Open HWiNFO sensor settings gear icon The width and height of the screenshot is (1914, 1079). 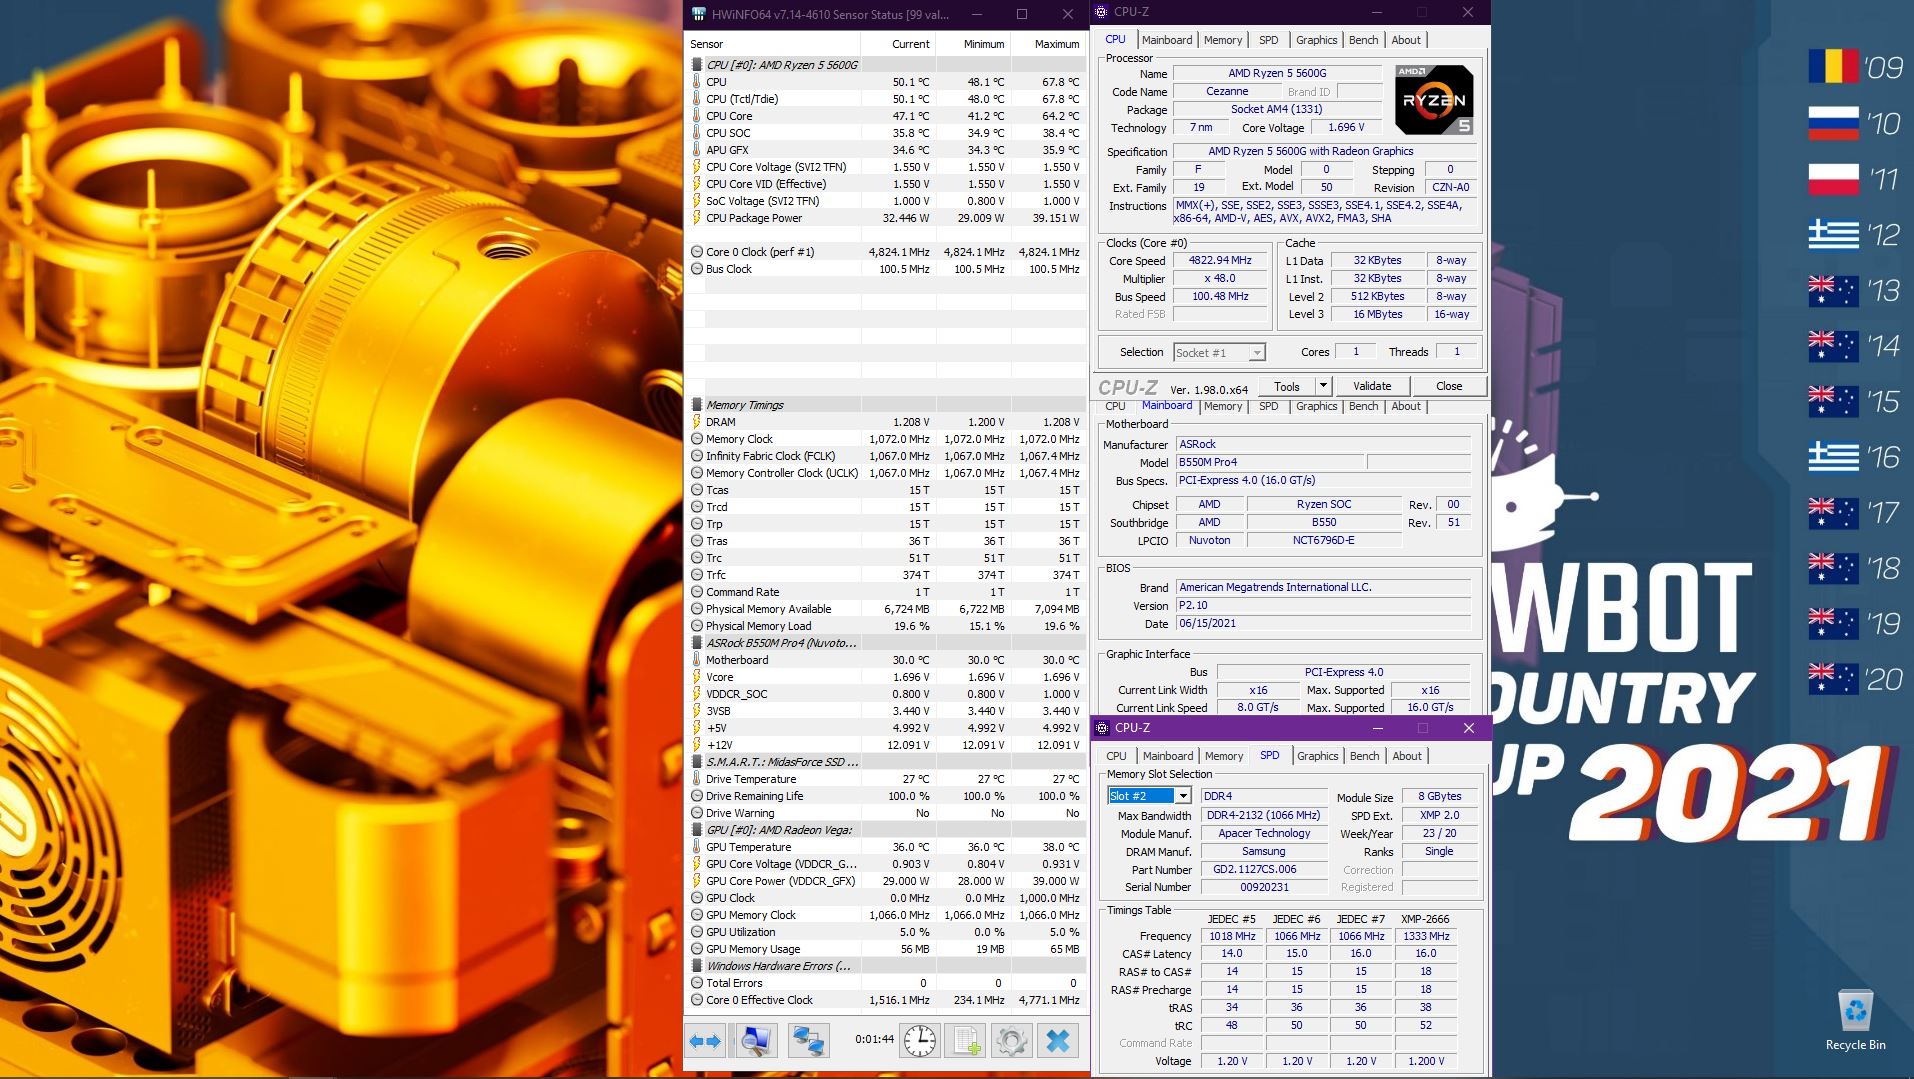pos(1011,1041)
